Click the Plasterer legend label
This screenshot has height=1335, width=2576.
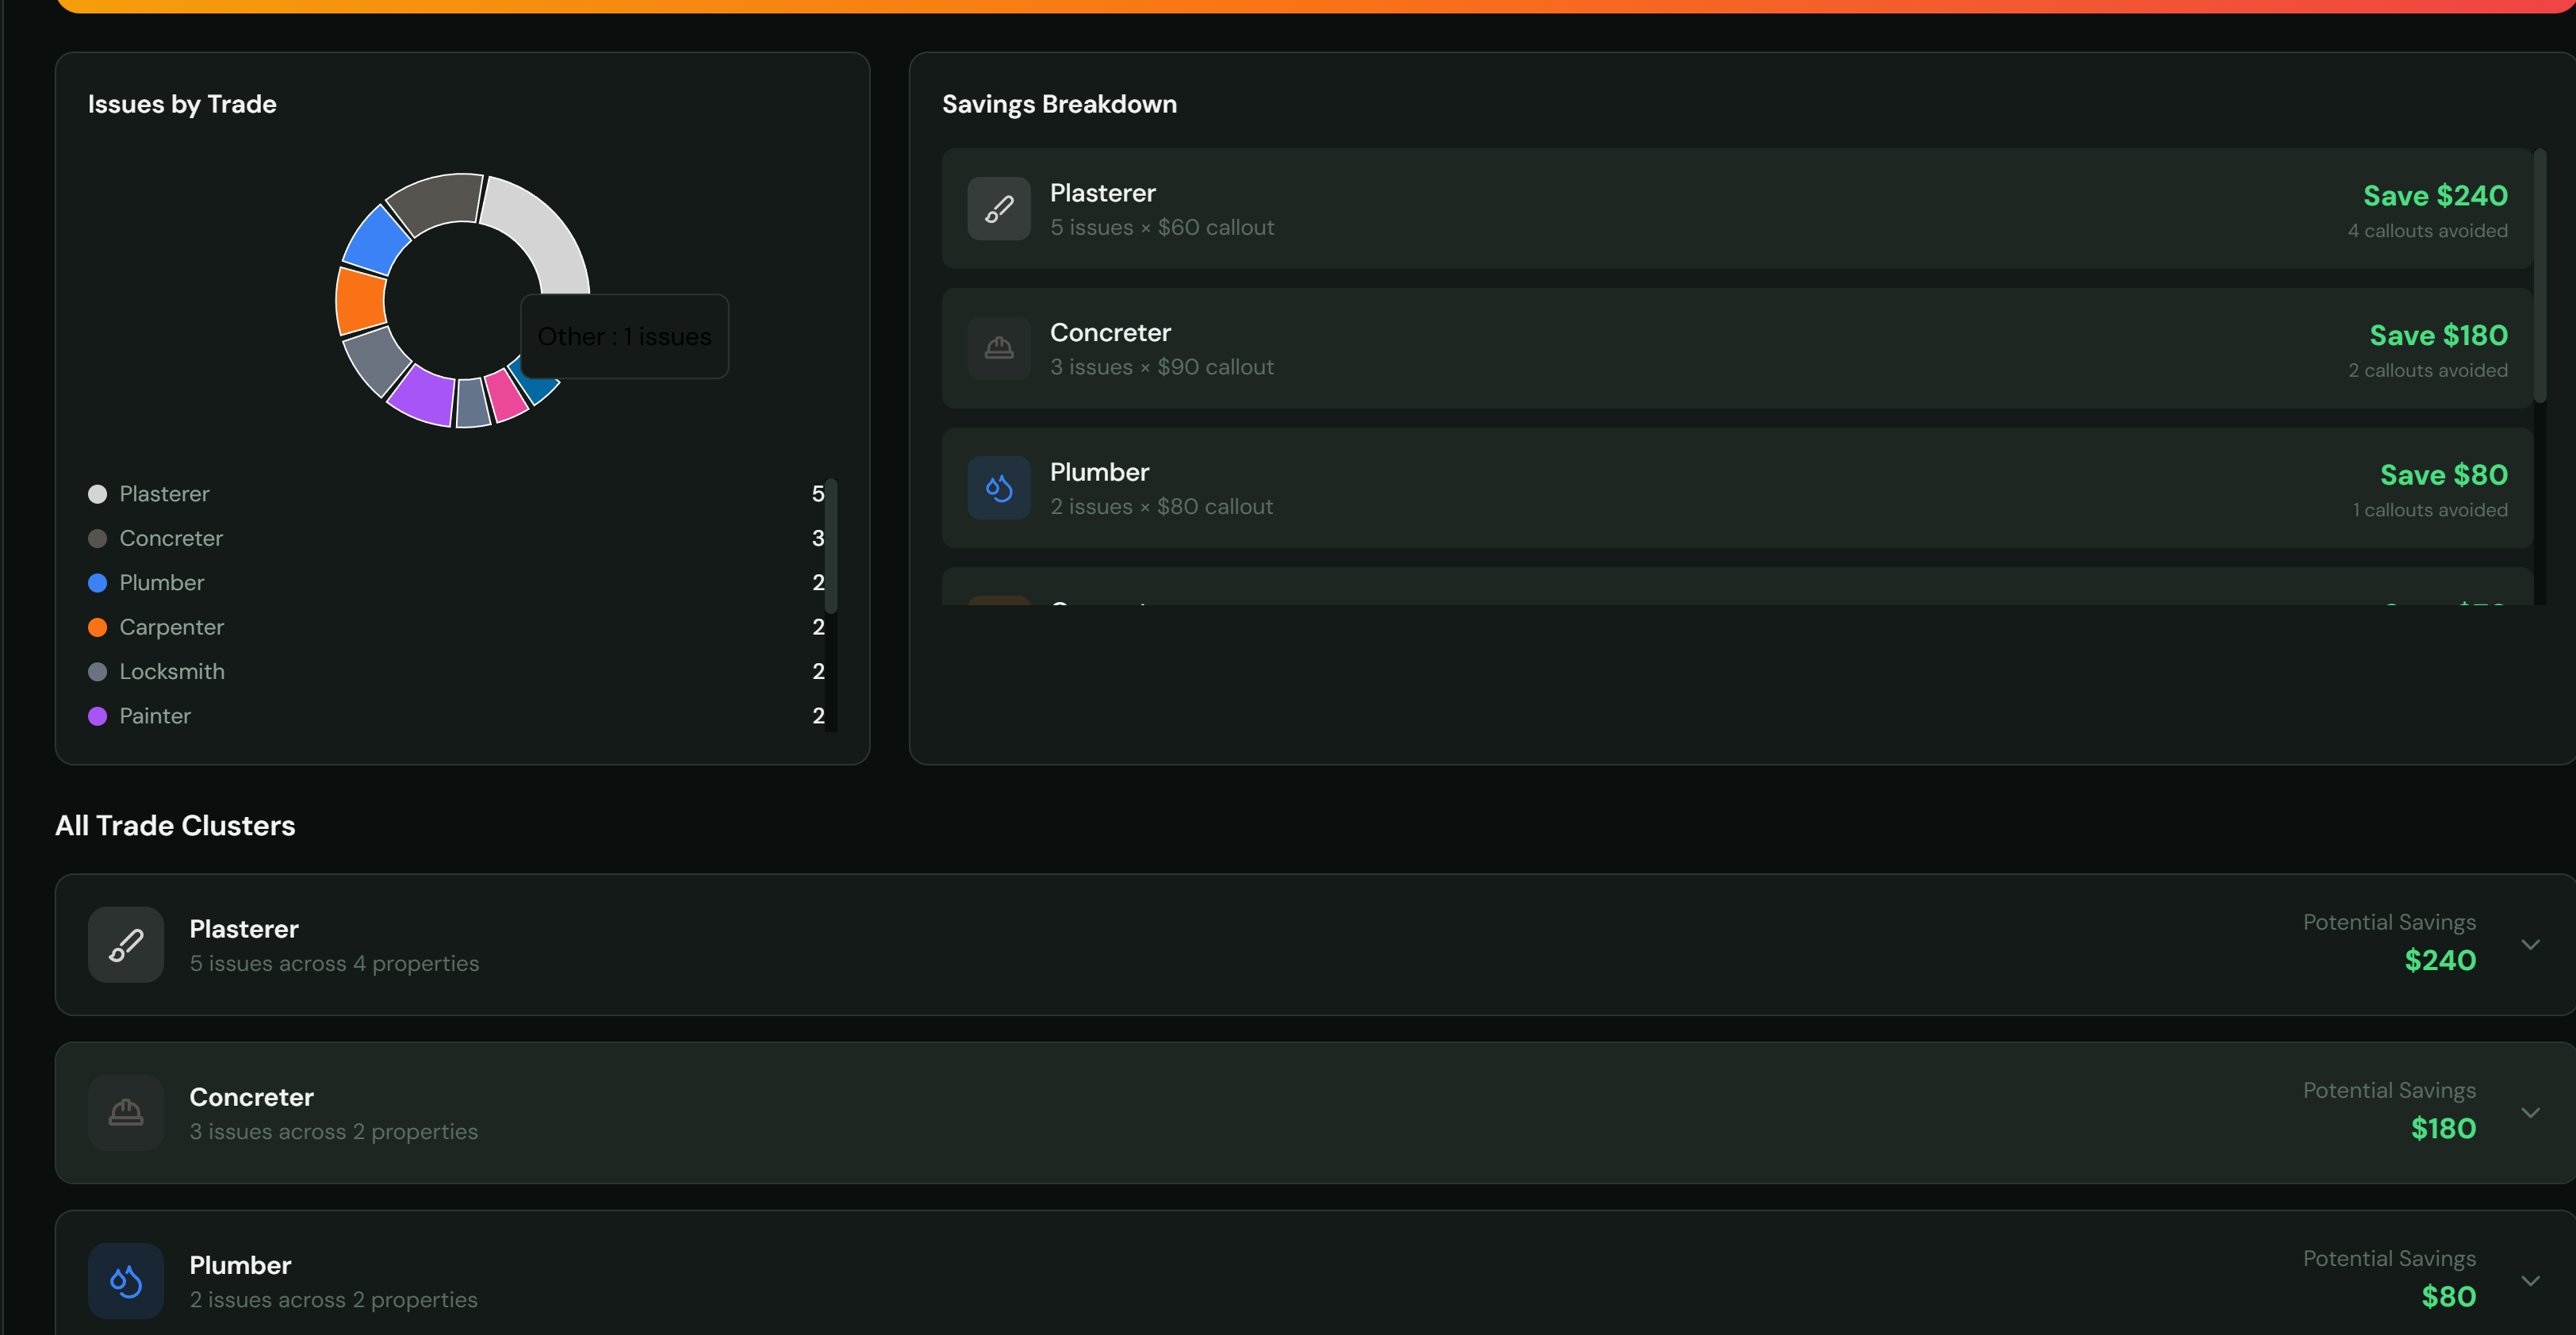pyautogui.click(x=165, y=494)
